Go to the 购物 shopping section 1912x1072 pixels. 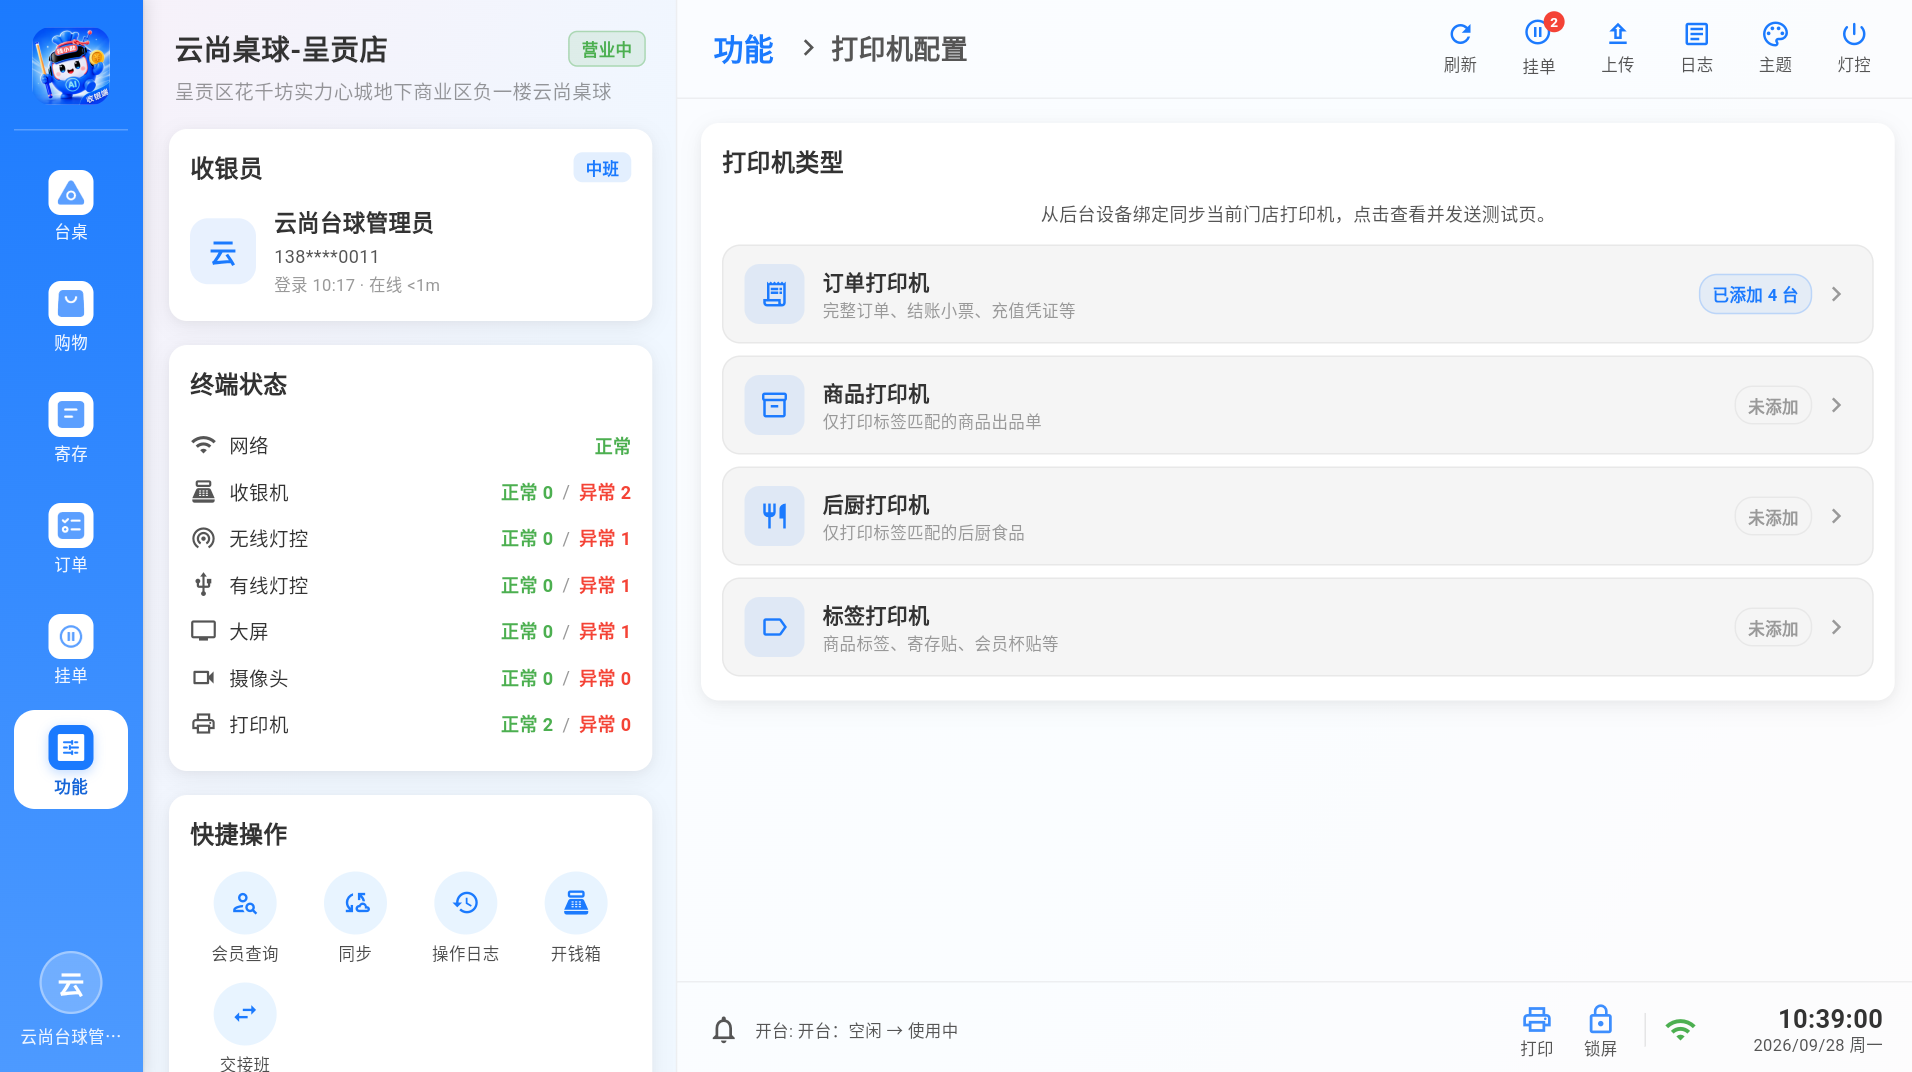(71, 316)
